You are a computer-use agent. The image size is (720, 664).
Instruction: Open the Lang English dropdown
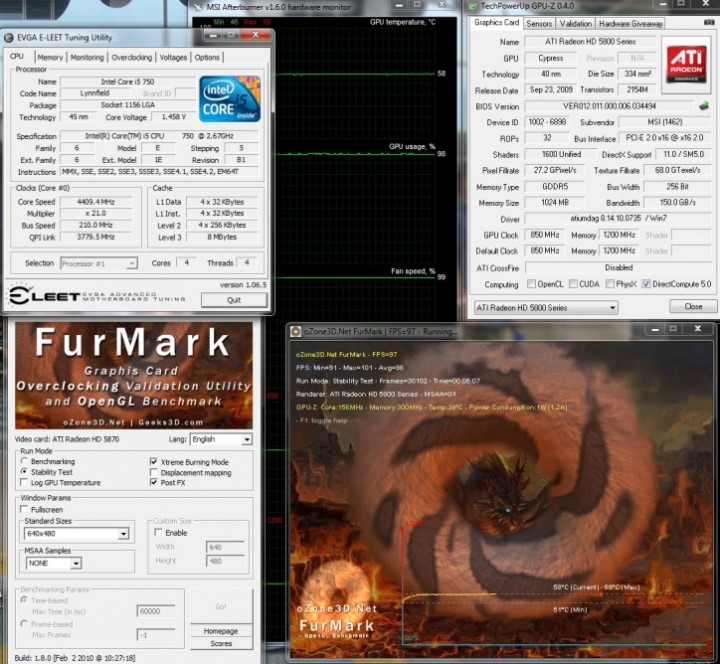pyautogui.click(x=221, y=439)
